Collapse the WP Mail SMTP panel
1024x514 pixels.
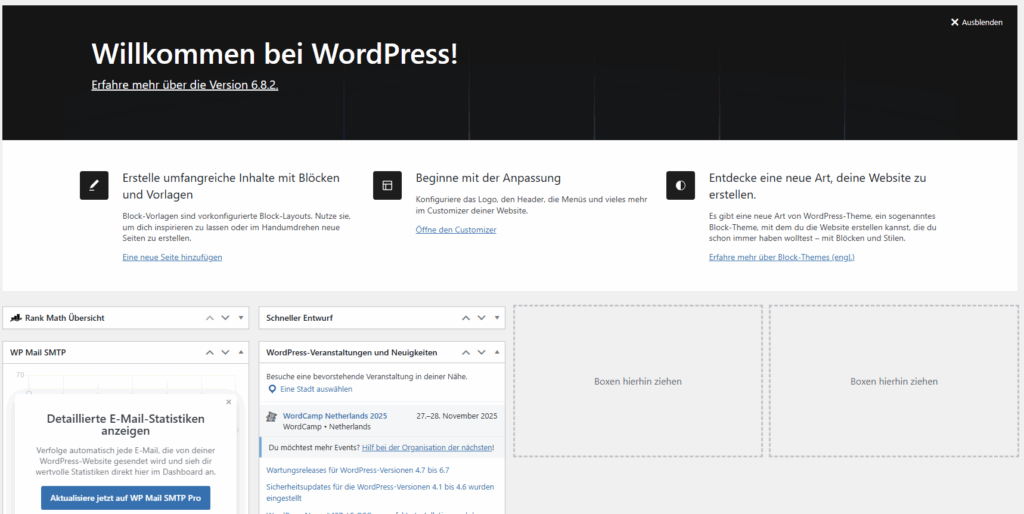(x=241, y=353)
